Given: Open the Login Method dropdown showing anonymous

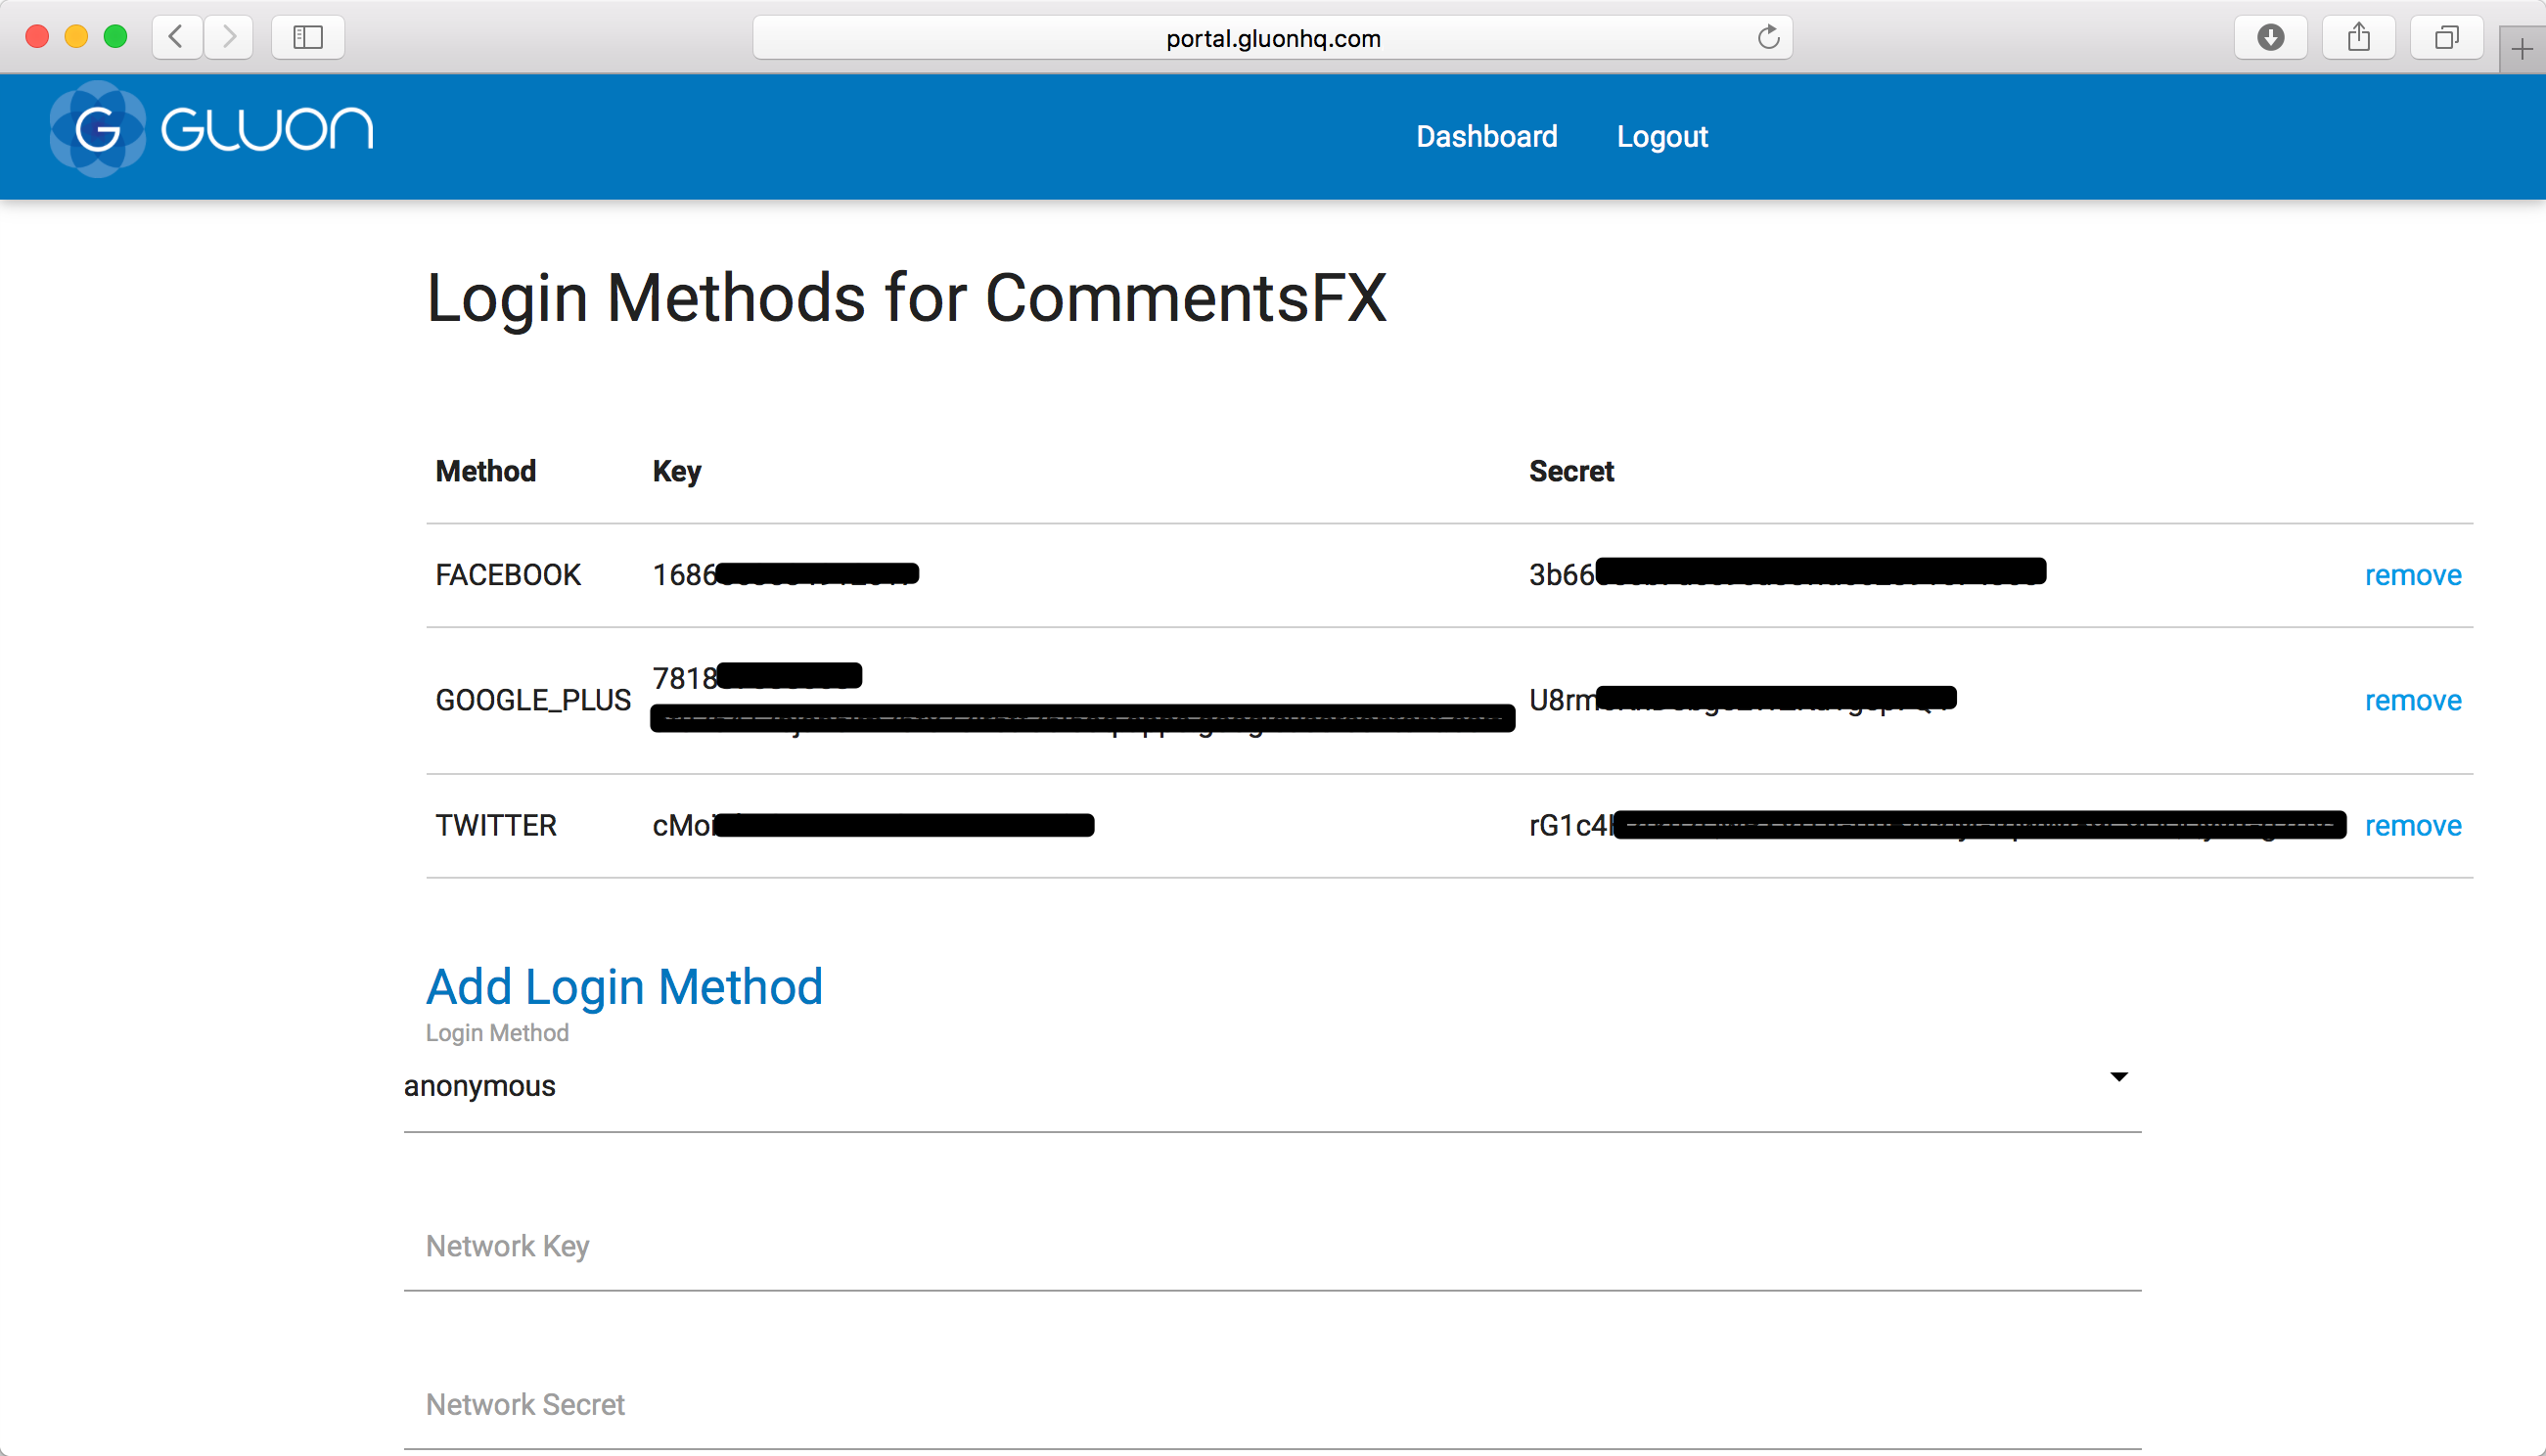Looking at the screenshot, I should [x=1272, y=1086].
